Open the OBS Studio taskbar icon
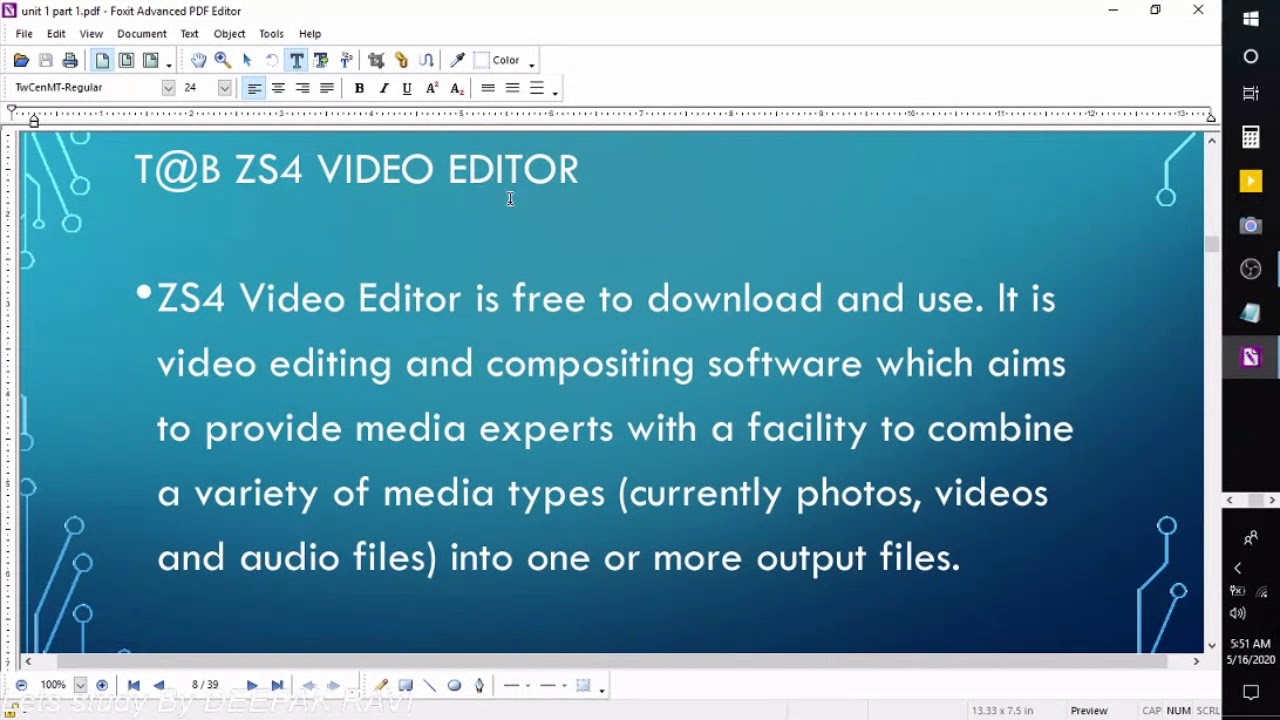 tap(1251, 269)
